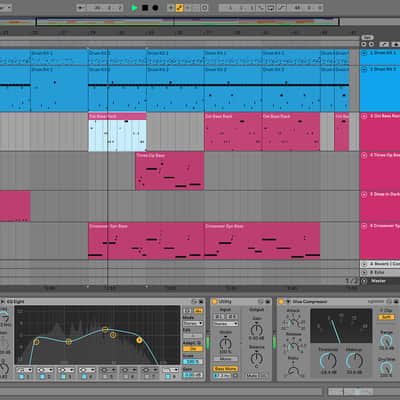Collapse the 5 track header arrow
400x400 pixels.
(x=364, y=194)
